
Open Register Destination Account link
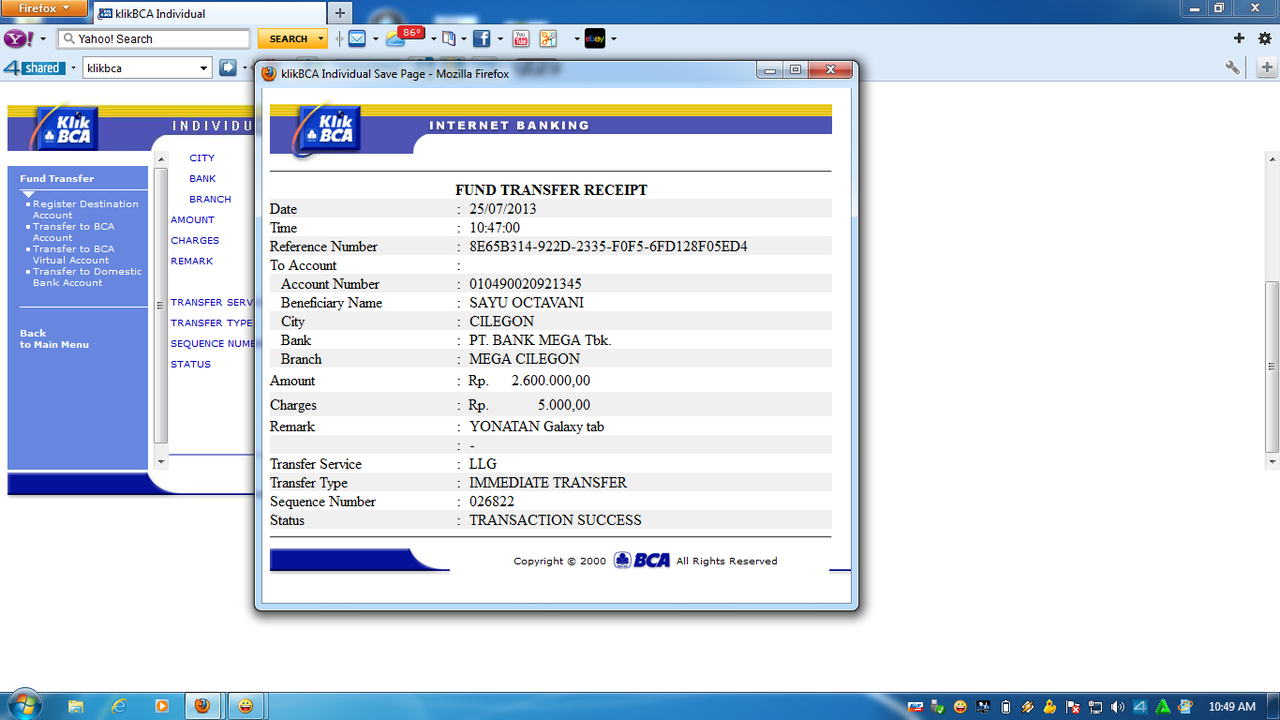[85, 209]
